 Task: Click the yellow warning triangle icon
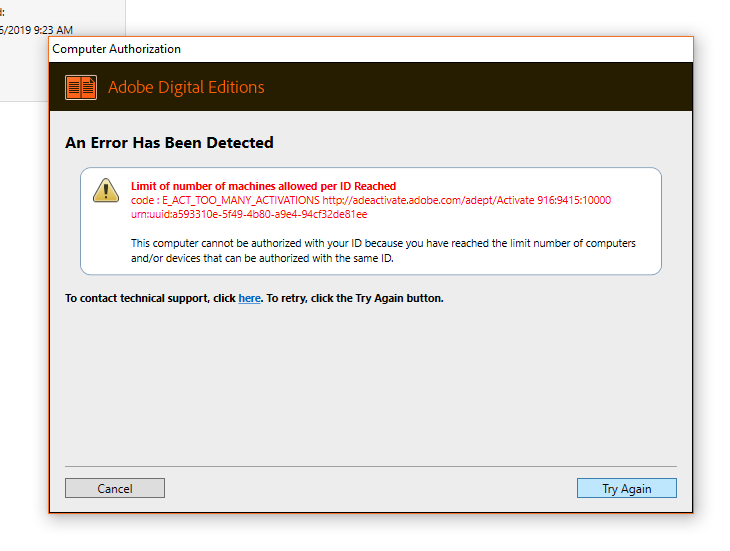[106, 190]
